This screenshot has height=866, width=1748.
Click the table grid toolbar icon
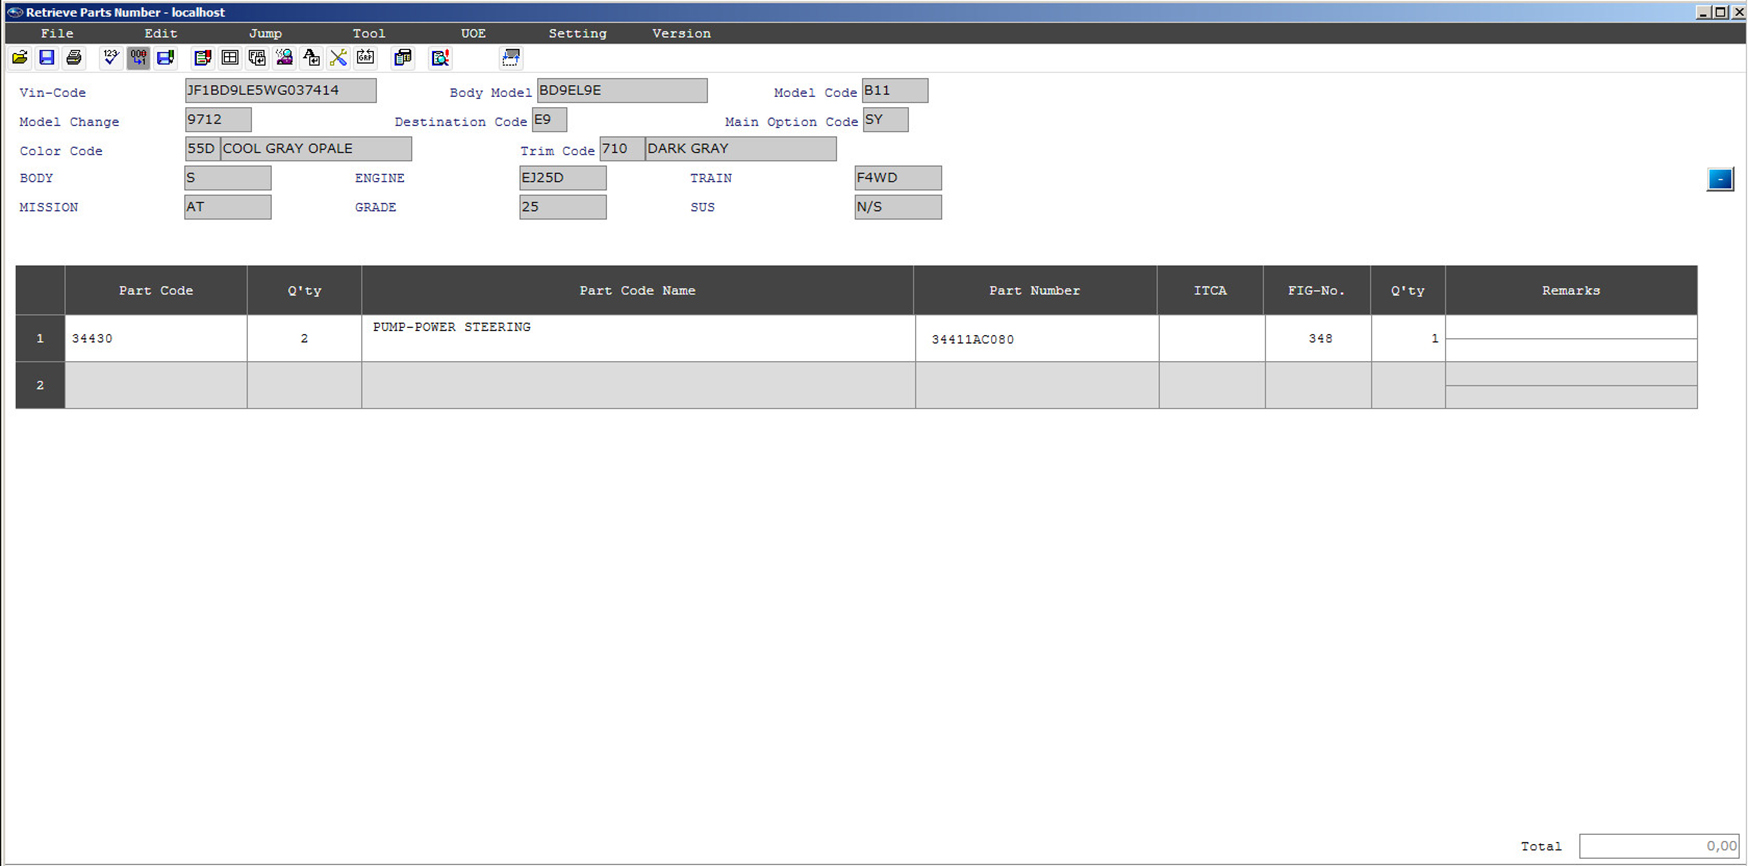click(230, 58)
